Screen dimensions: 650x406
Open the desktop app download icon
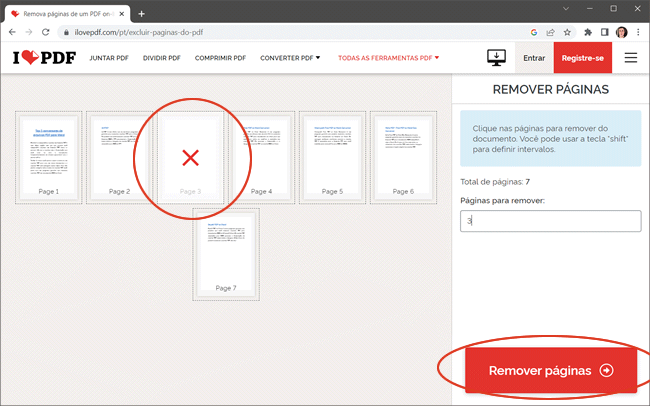pyautogui.click(x=497, y=58)
